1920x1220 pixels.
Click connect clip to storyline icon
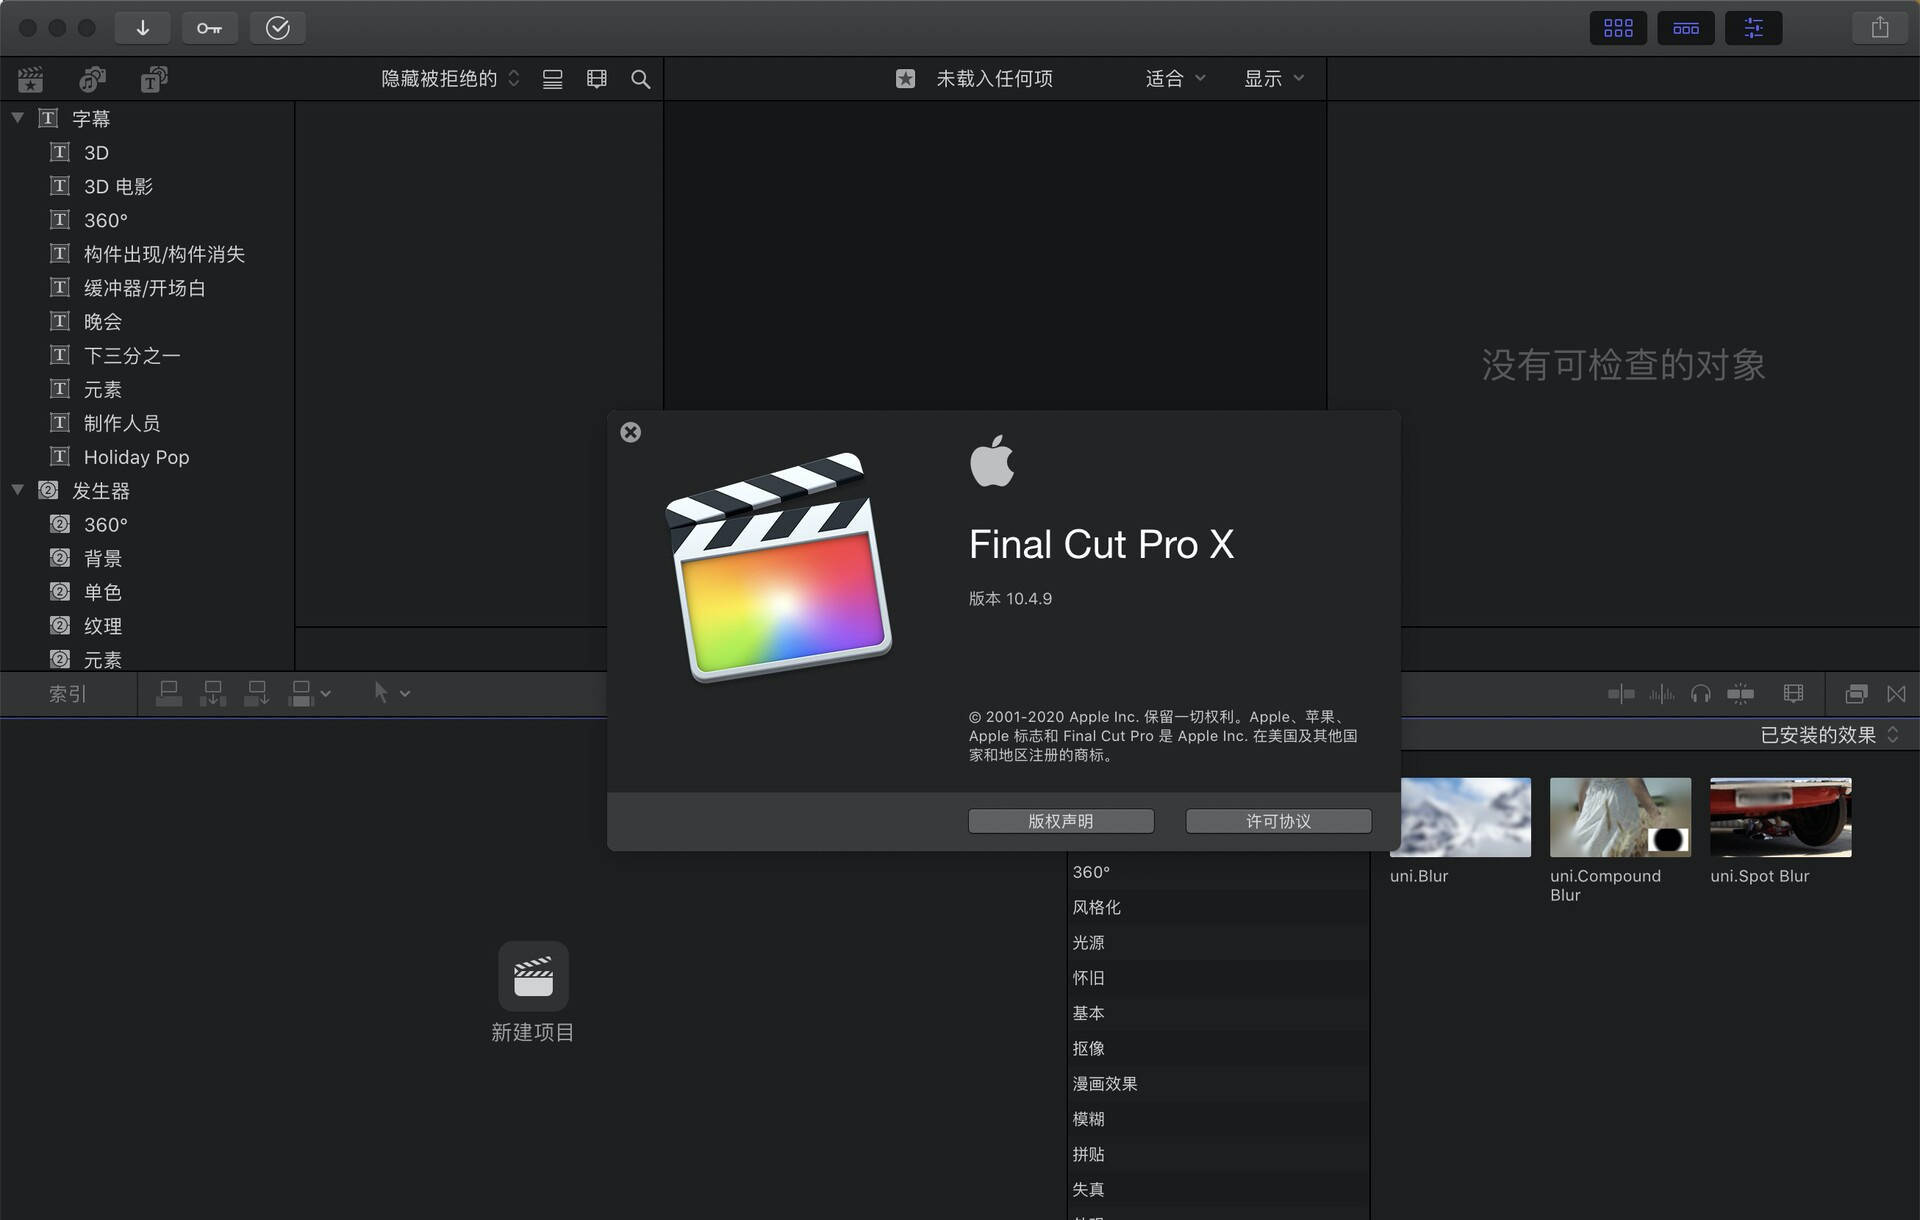[x=169, y=693]
